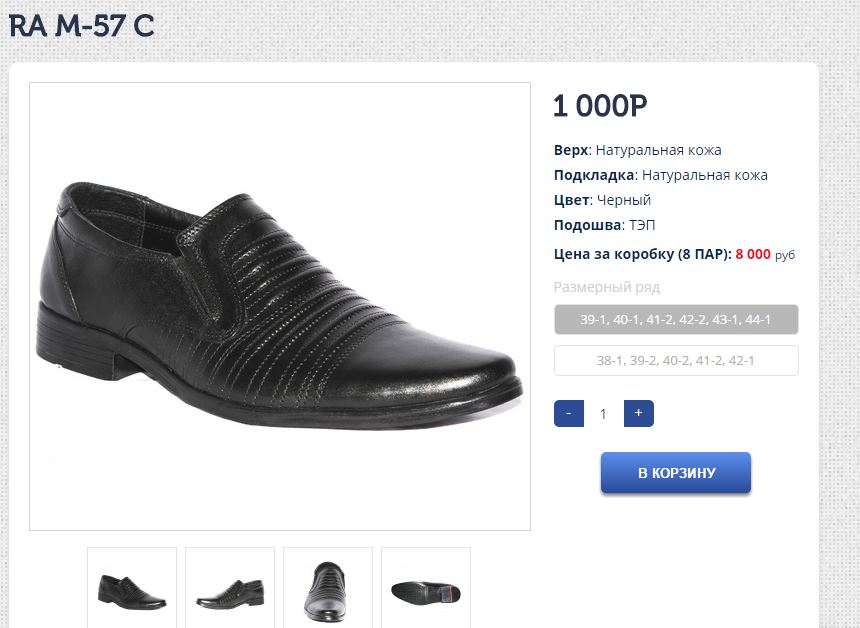Click the RA M-57 C product title
860x628 pixels.
tap(82, 25)
